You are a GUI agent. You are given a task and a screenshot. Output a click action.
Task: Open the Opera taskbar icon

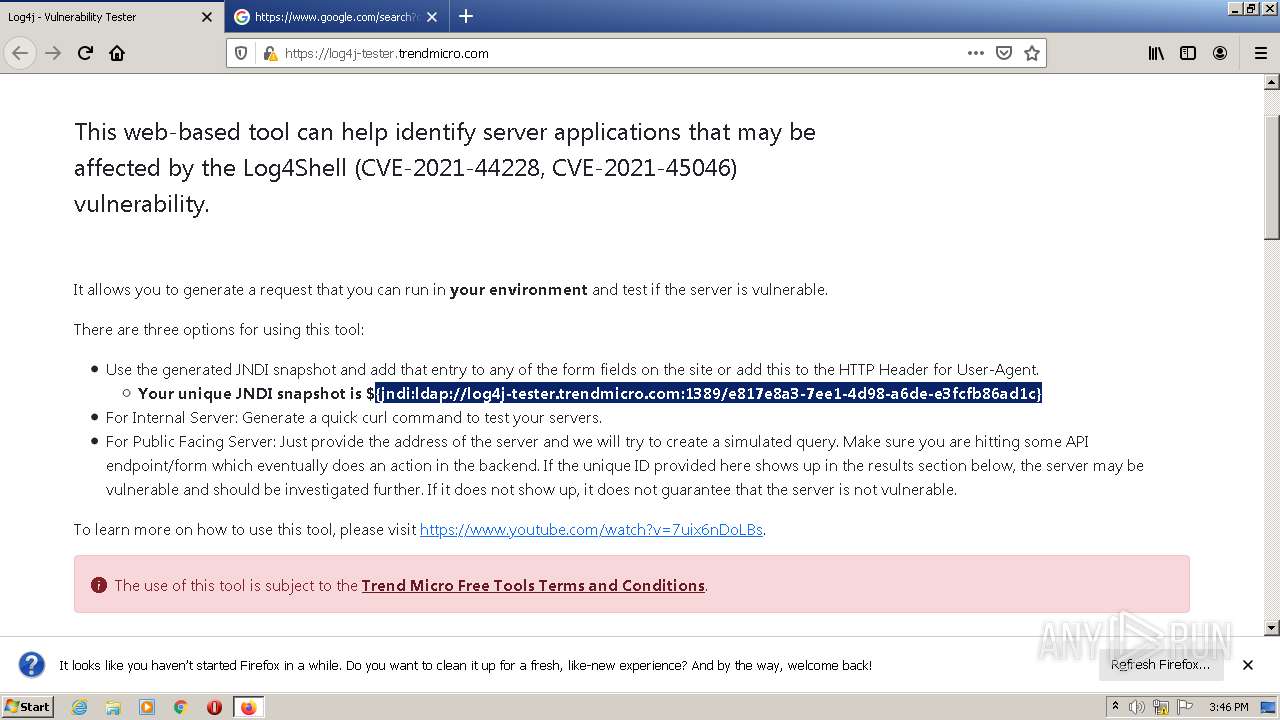coord(214,707)
